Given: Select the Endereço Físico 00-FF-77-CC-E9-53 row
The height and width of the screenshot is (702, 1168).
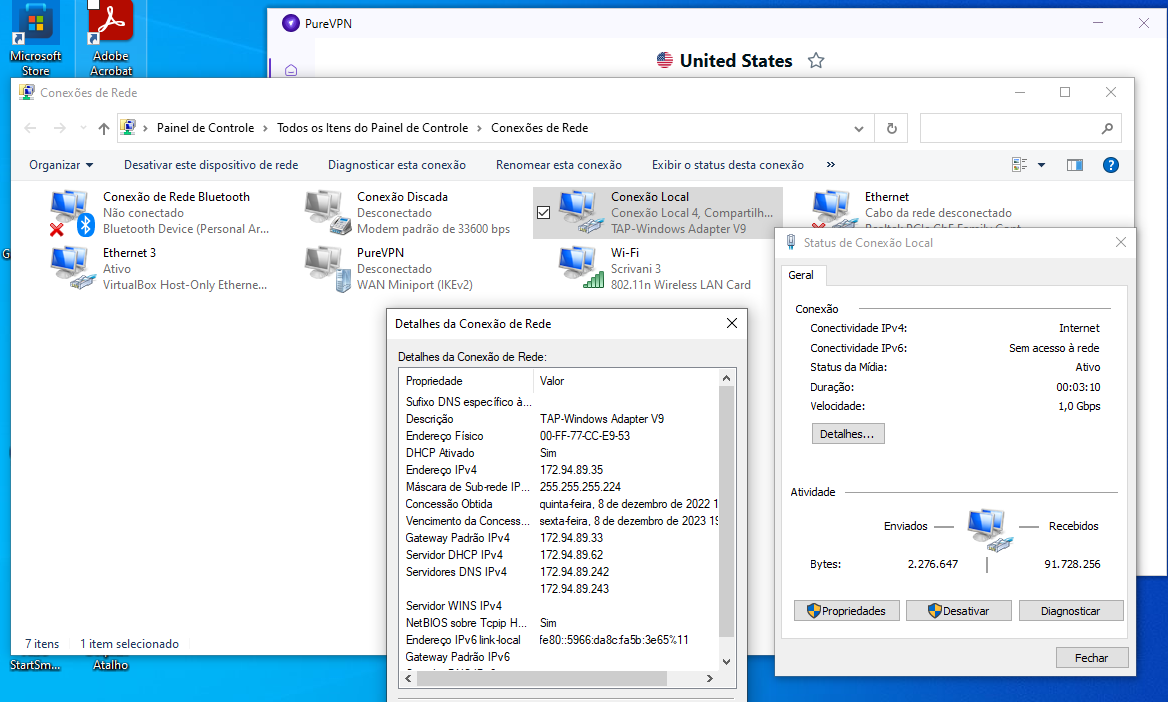Looking at the screenshot, I should click(x=559, y=436).
